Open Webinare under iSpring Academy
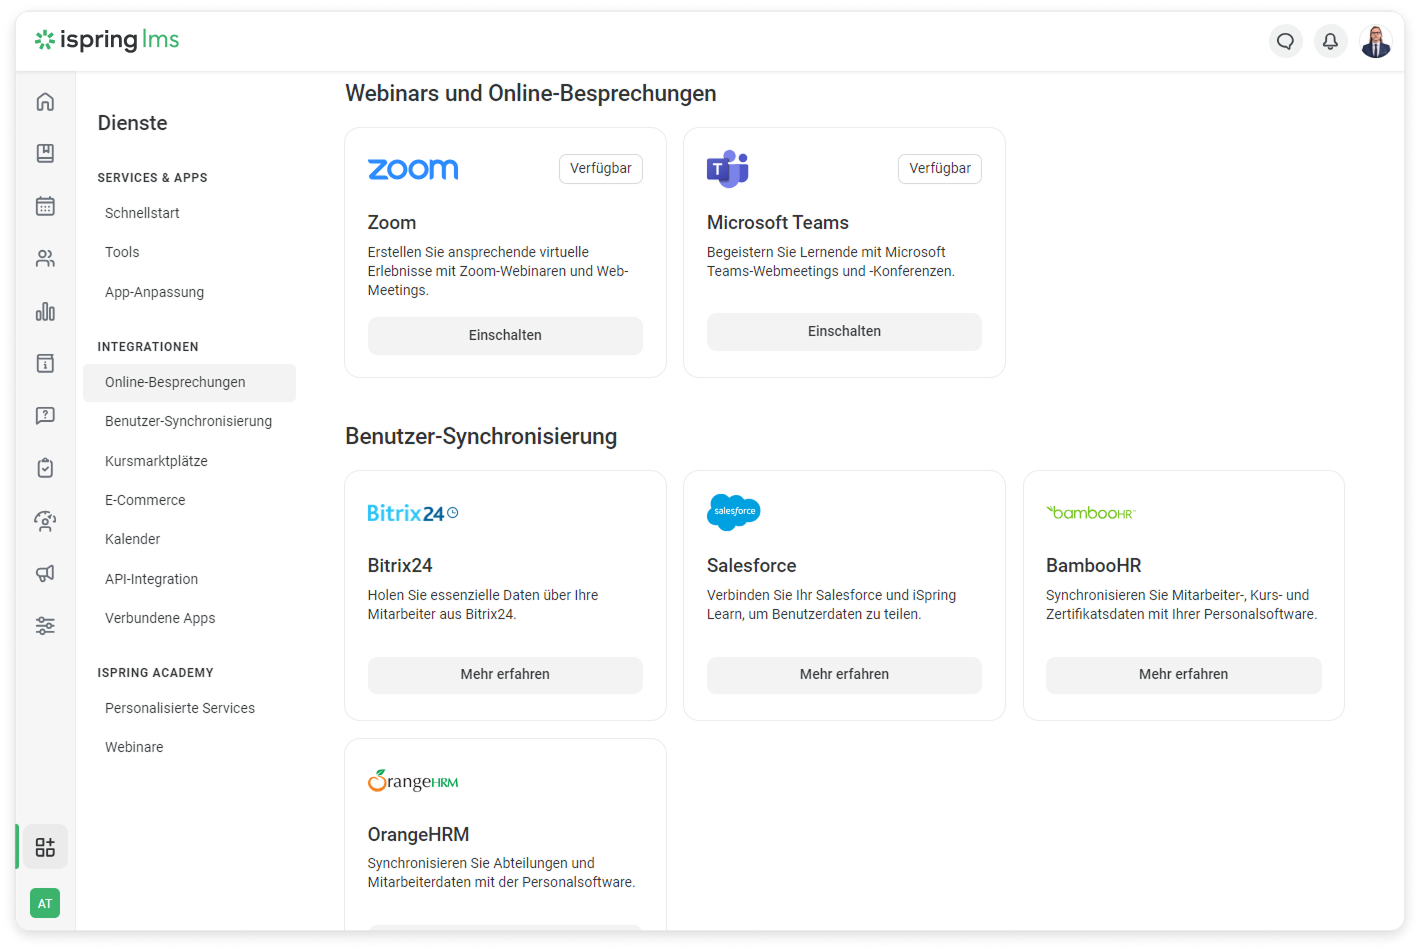 134,747
